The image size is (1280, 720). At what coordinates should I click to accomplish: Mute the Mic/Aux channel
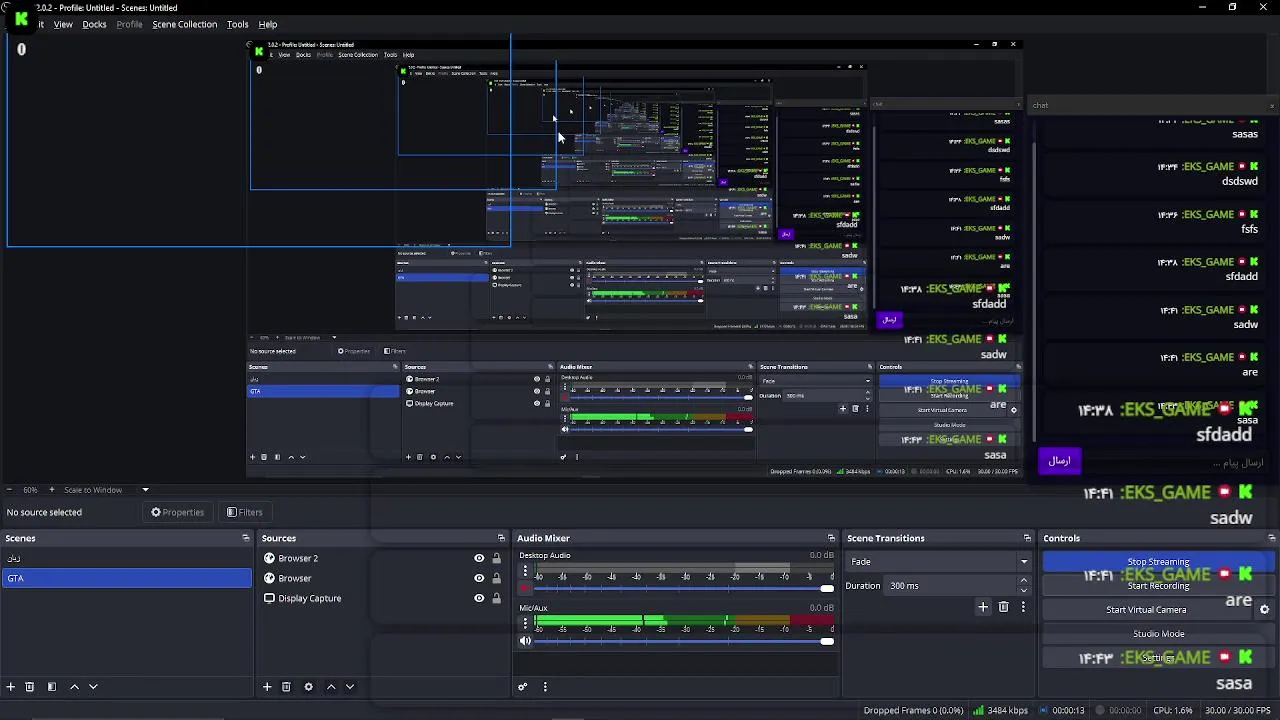click(526, 641)
